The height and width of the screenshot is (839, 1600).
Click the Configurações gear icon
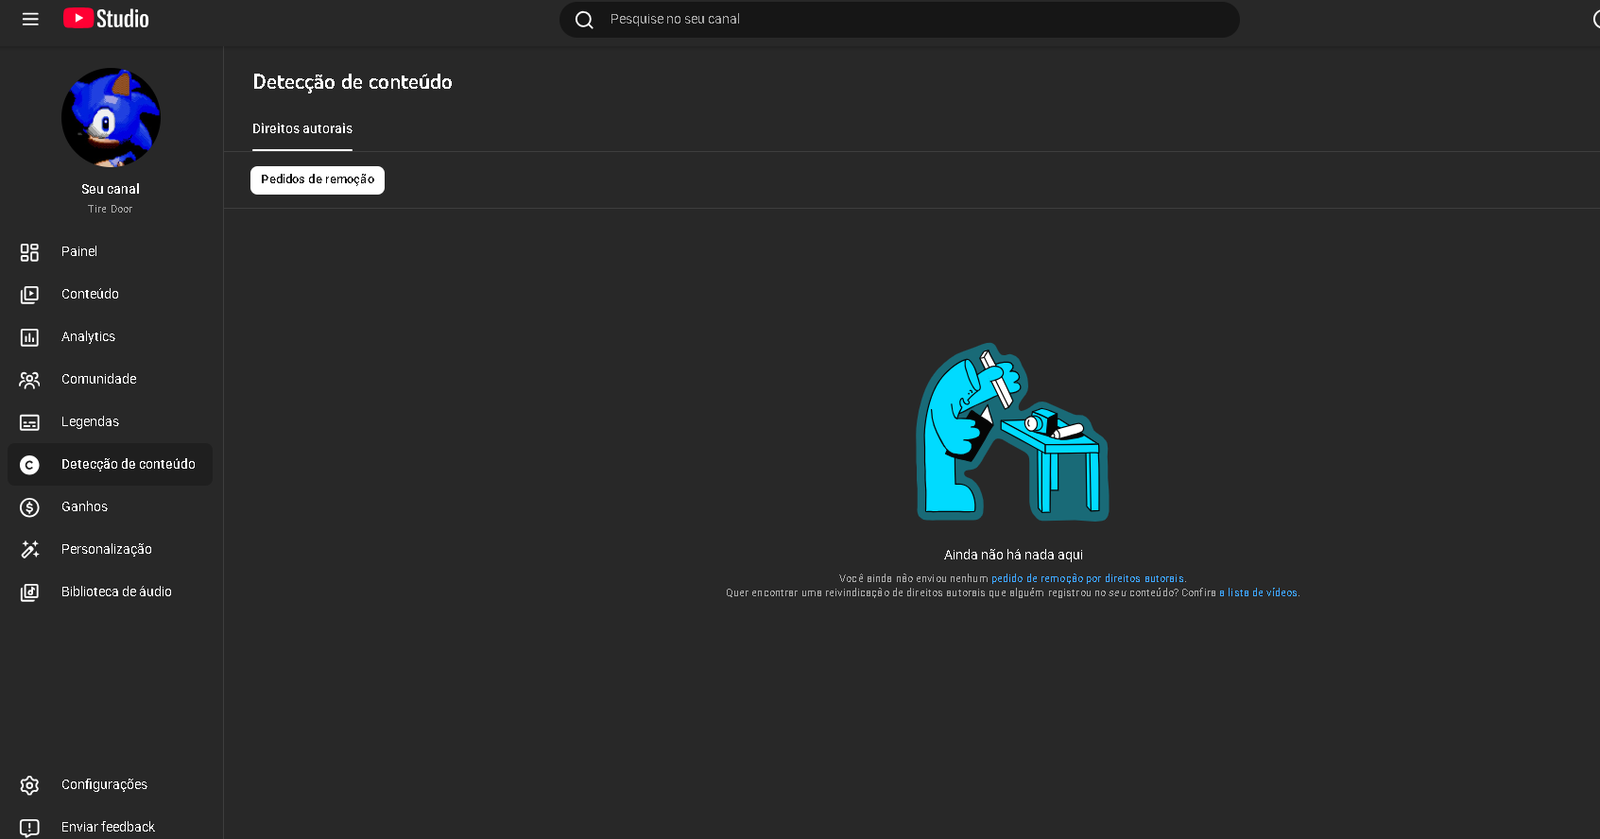pyautogui.click(x=30, y=786)
